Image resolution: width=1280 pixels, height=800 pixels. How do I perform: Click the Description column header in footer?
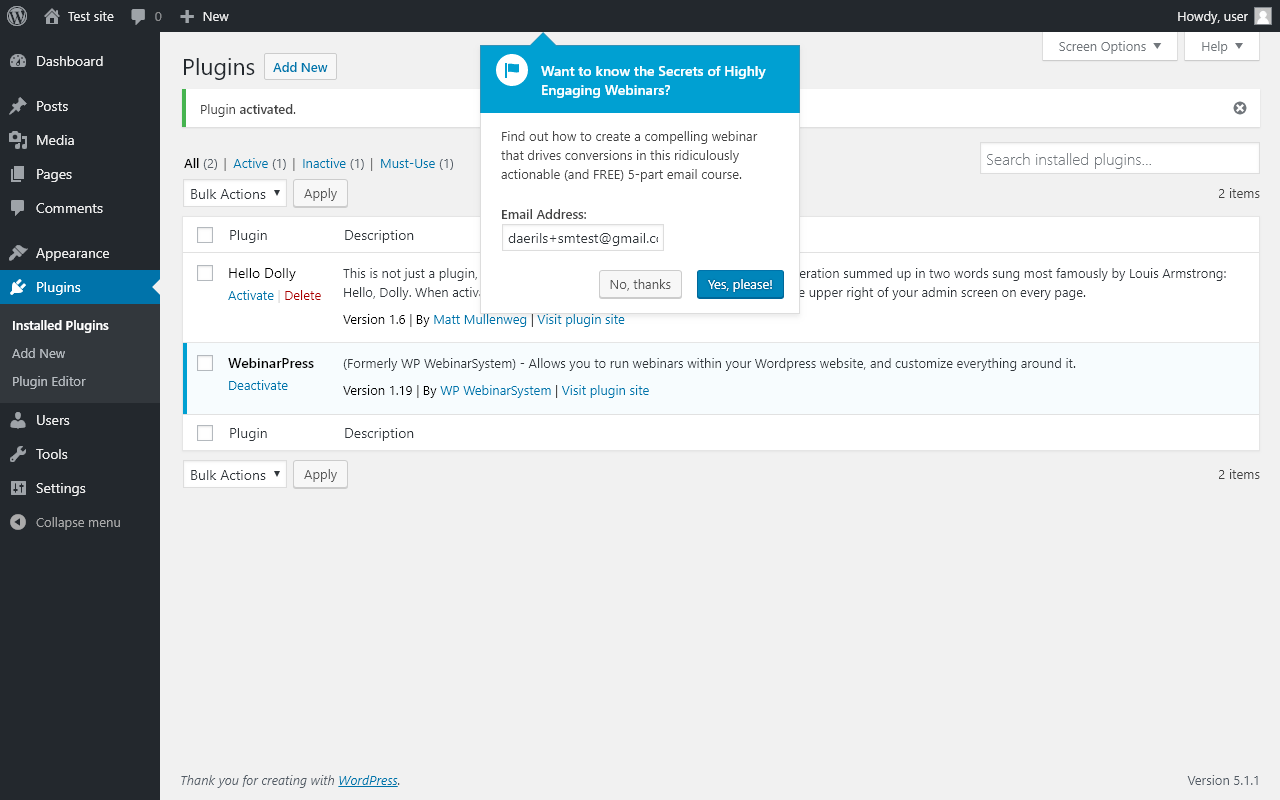pyautogui.click(x=379, y=433)
